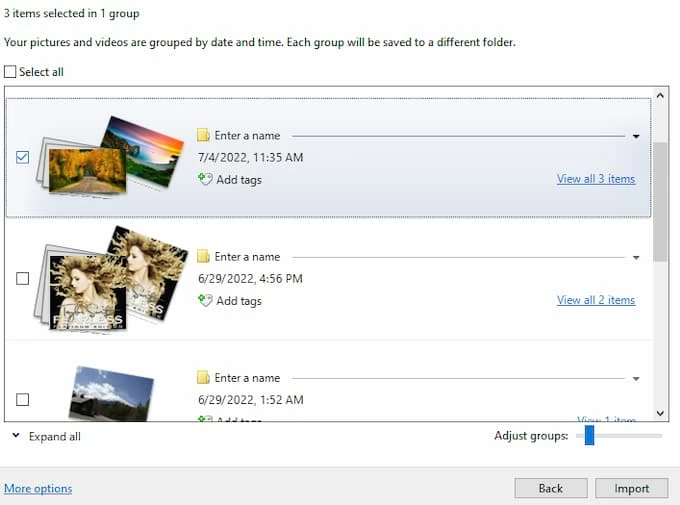Expand all groups

click(x=46, y=437)
